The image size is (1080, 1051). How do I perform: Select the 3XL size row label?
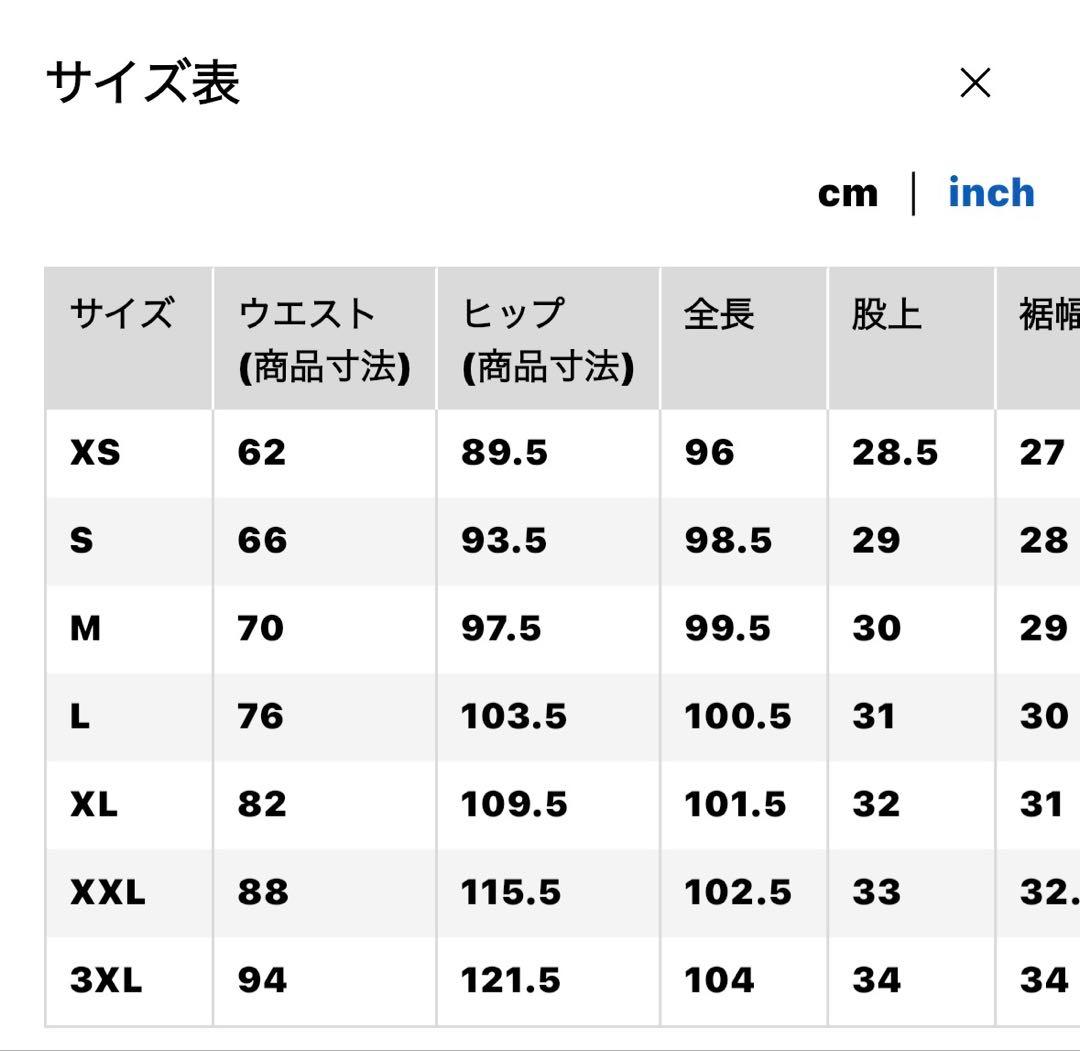click(106, 980)
